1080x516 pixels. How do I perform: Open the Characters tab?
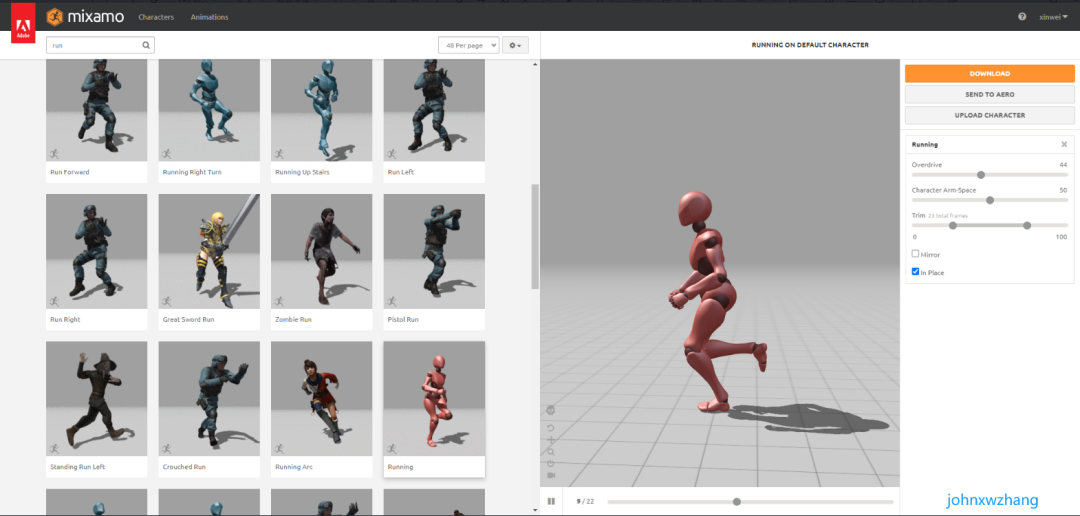click(x=156, y=17)
